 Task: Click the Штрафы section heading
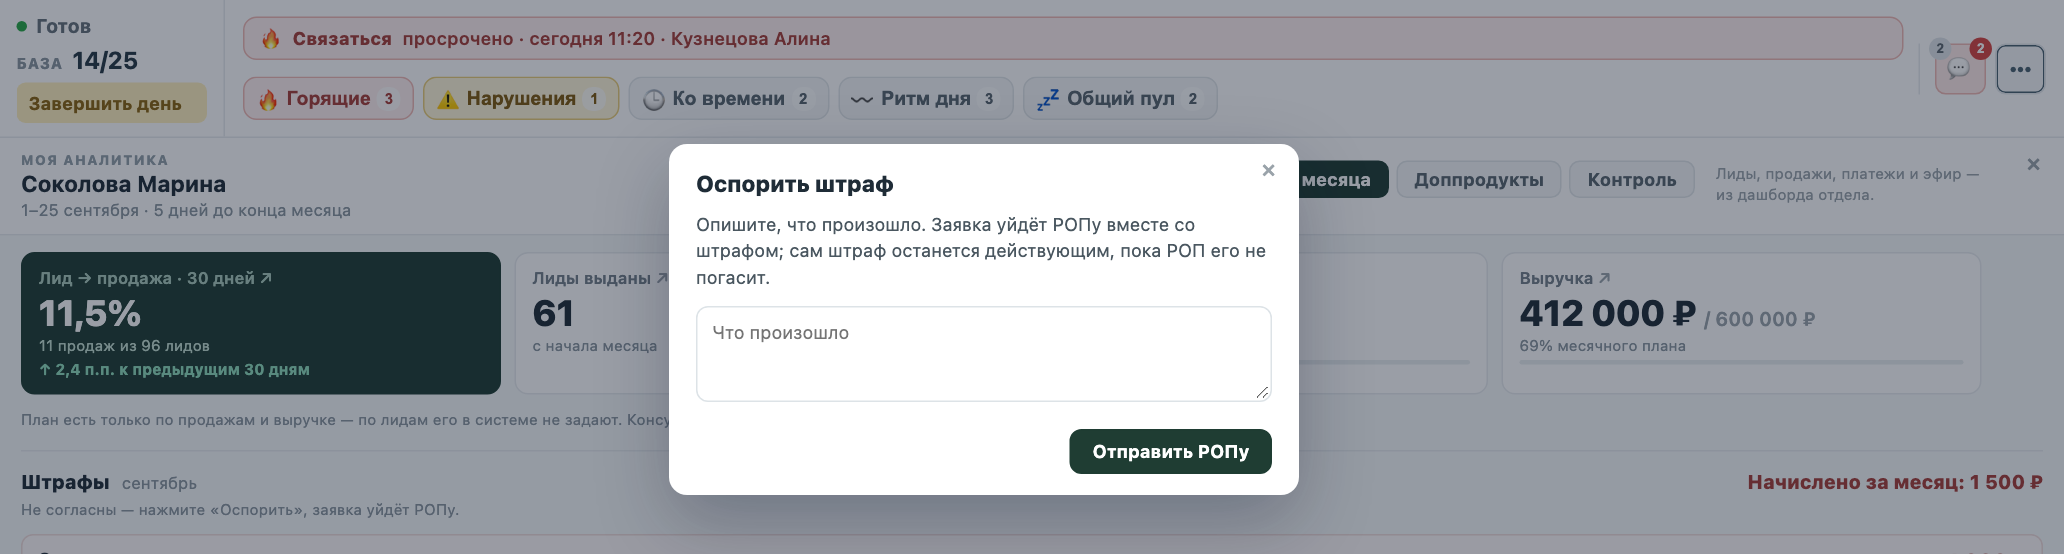[65, 482]
